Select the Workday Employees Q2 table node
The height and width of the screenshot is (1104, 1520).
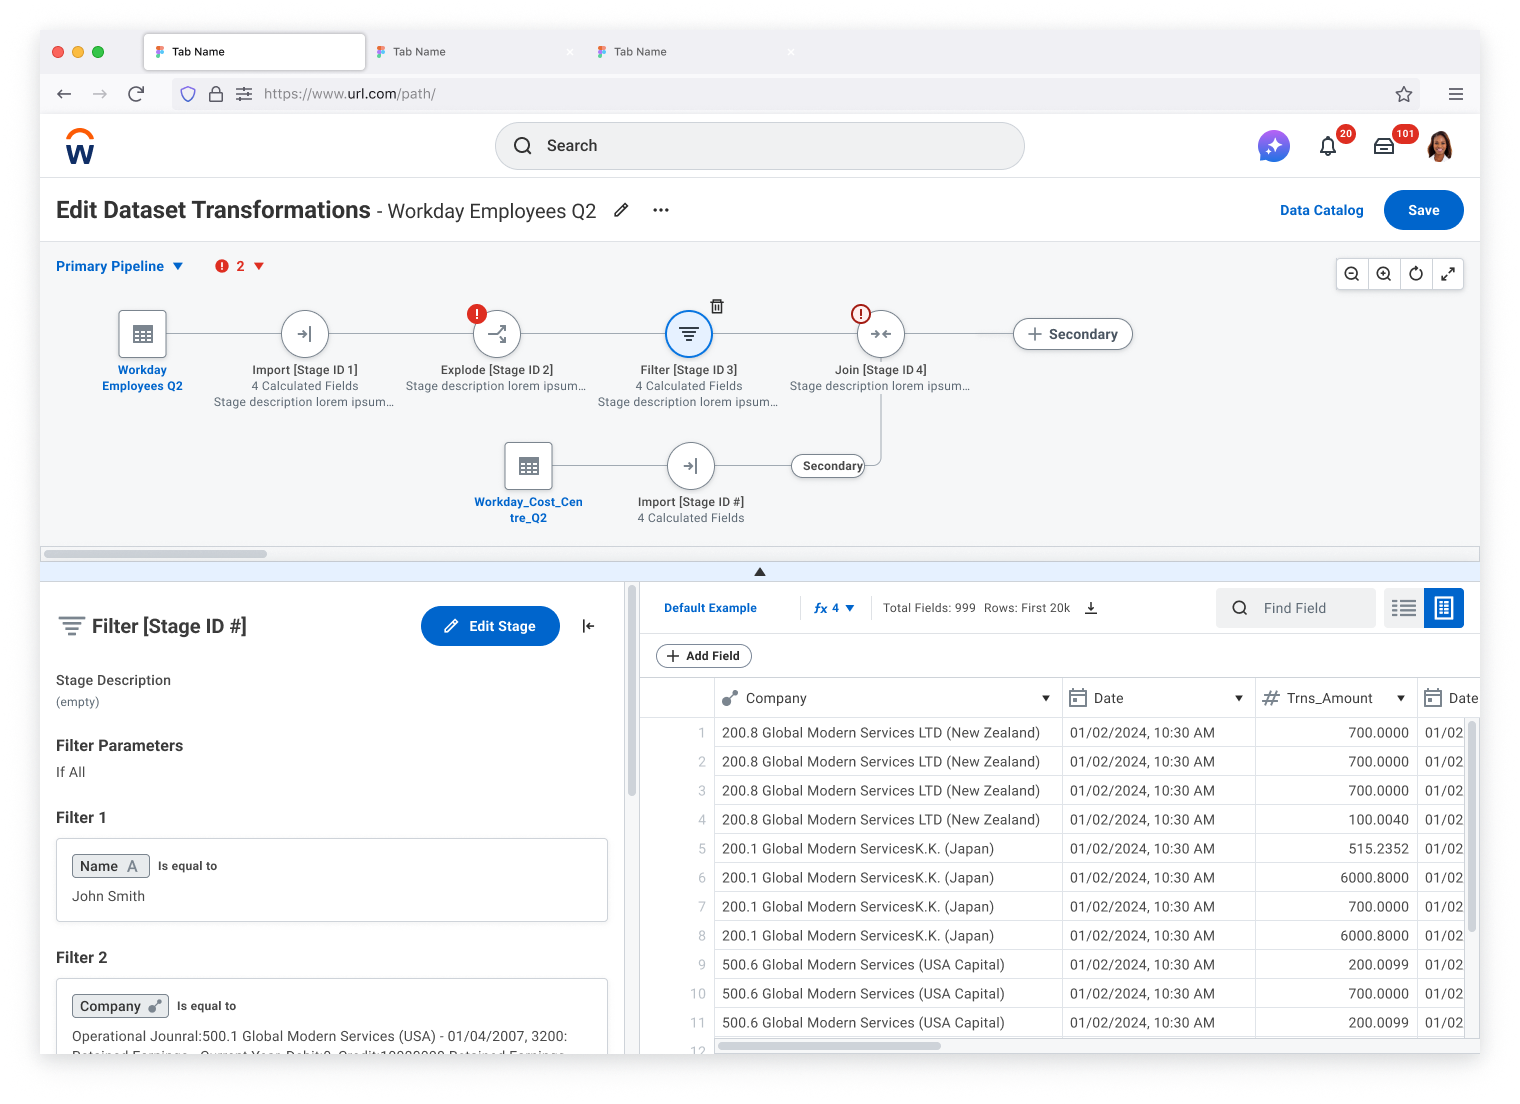pos(142,334)
